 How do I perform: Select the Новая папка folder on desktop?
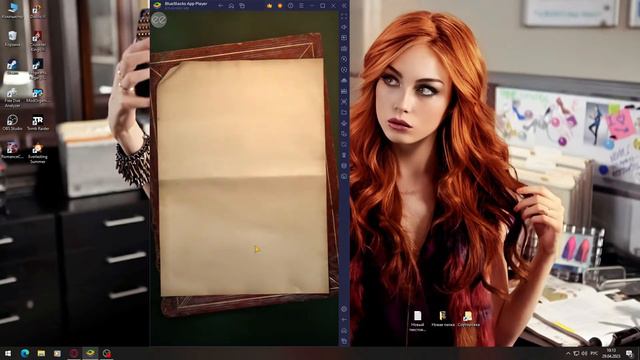pos(443,319)
